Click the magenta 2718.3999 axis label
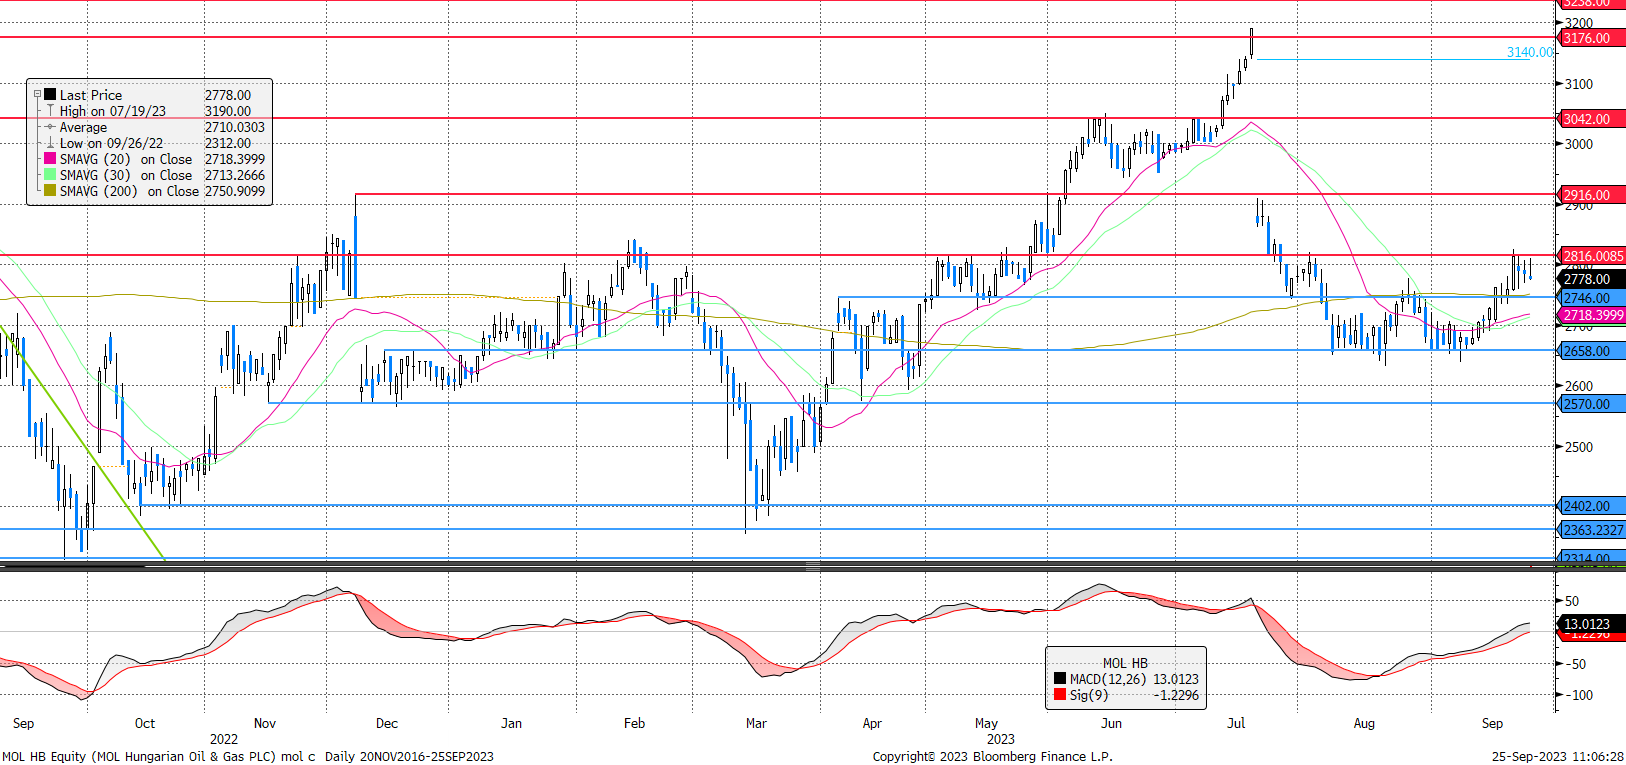This screenshot has height=765, width=1626. pyautogui.click(x=1592, y=315)
